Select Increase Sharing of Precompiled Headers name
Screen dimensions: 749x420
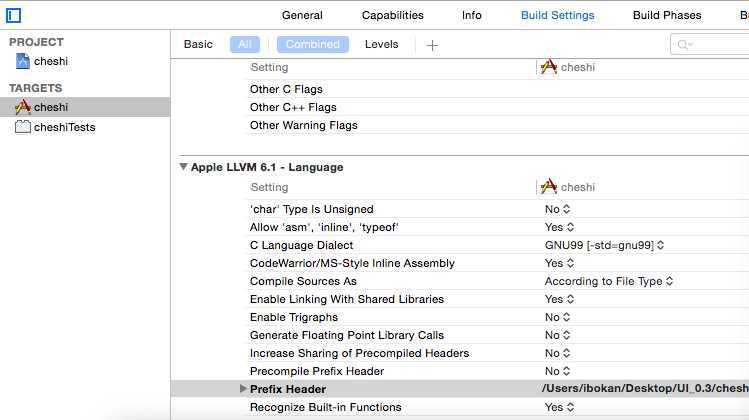360,353
